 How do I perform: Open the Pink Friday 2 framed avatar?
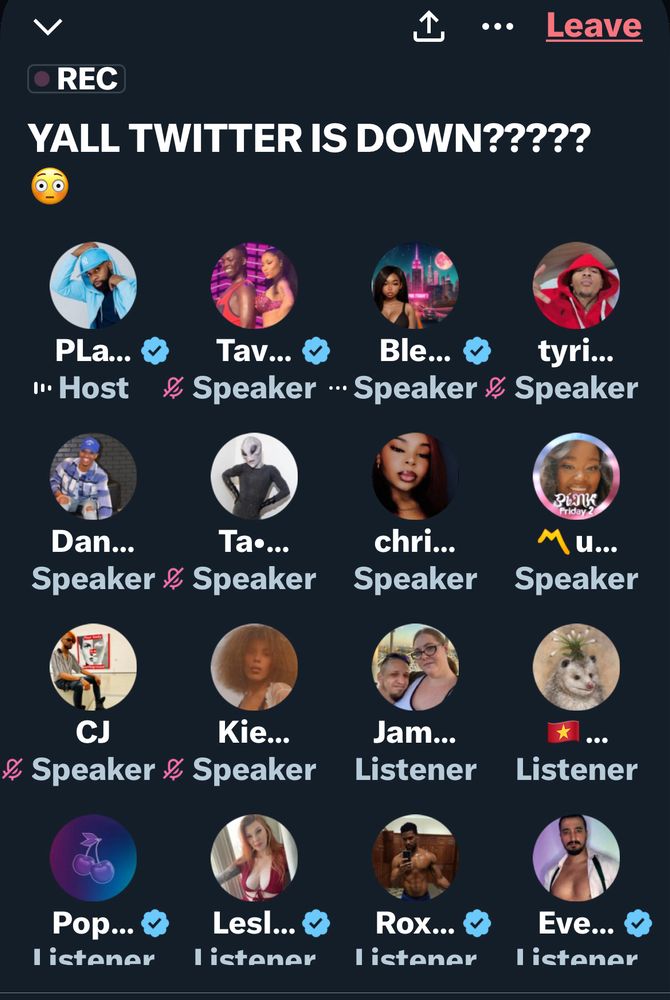tap(576, 476)
